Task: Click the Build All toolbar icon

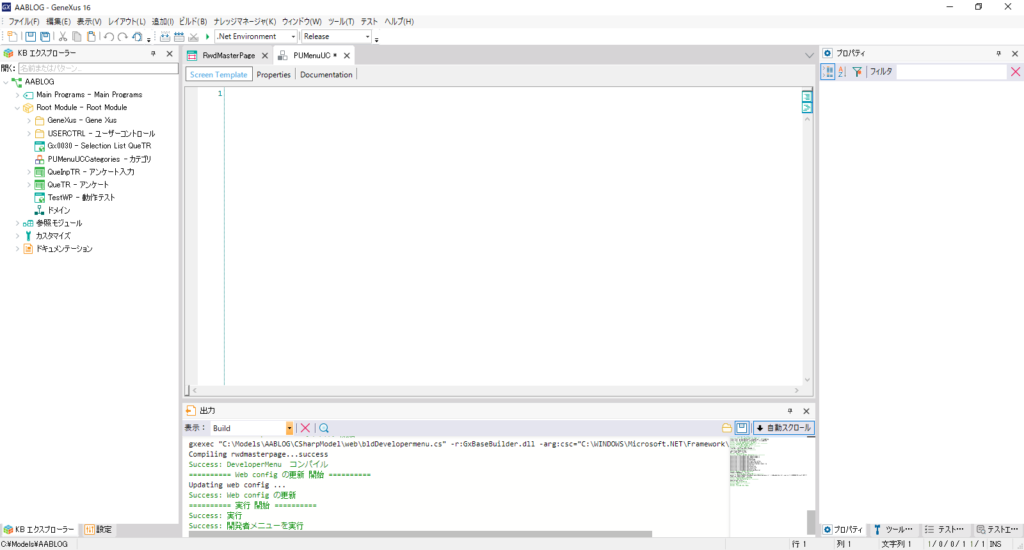Action: click(165, 37)
